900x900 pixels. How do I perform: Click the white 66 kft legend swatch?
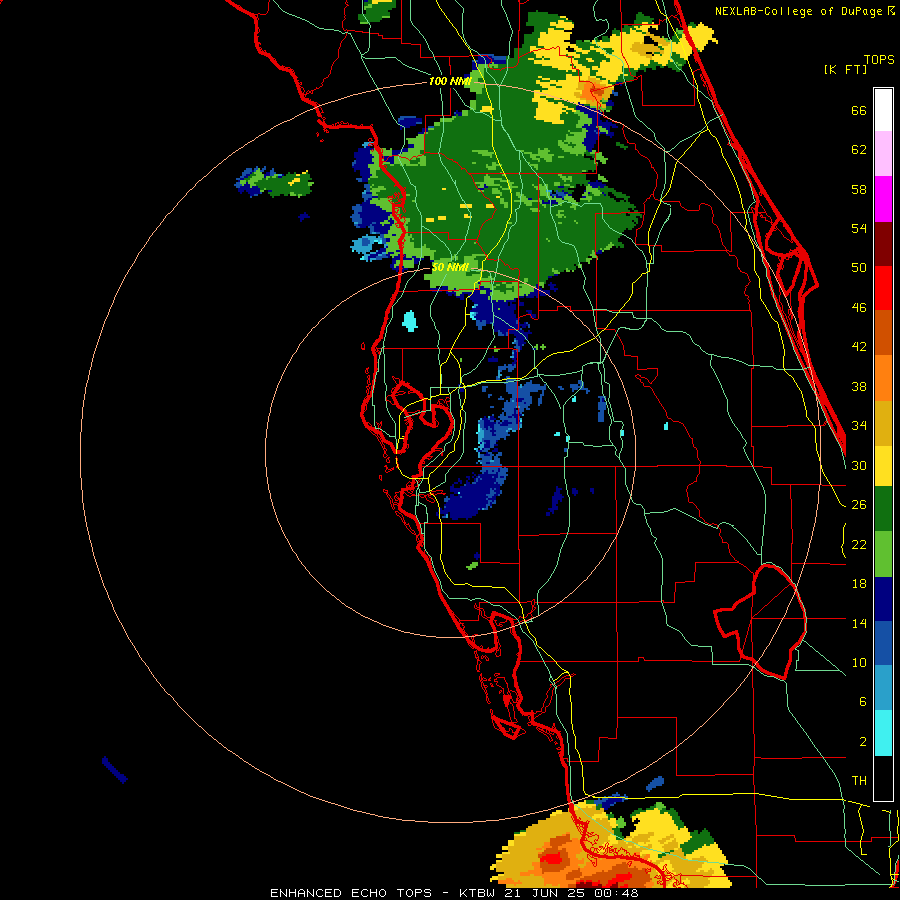point(883,110)
